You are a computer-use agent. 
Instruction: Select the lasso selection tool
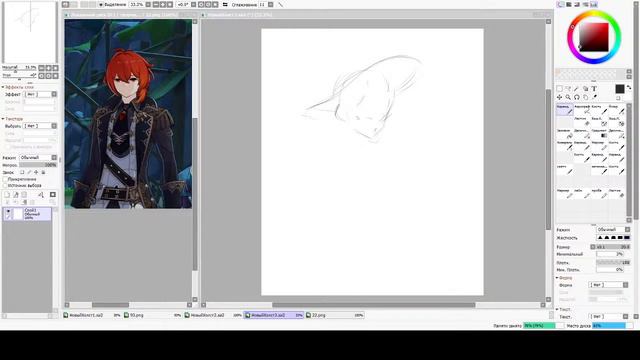point(568,89)
